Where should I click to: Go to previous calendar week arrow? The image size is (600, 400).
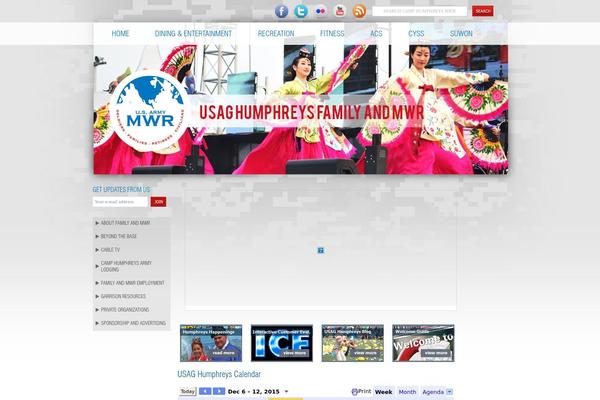[205, 391]
